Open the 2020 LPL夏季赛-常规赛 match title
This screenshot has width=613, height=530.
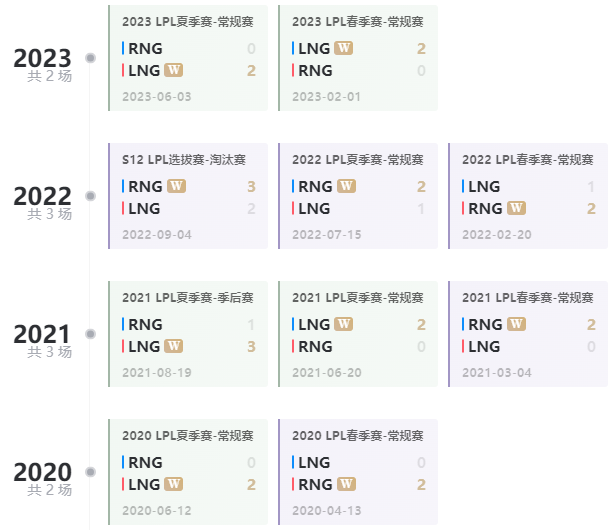tap(188, 436)
